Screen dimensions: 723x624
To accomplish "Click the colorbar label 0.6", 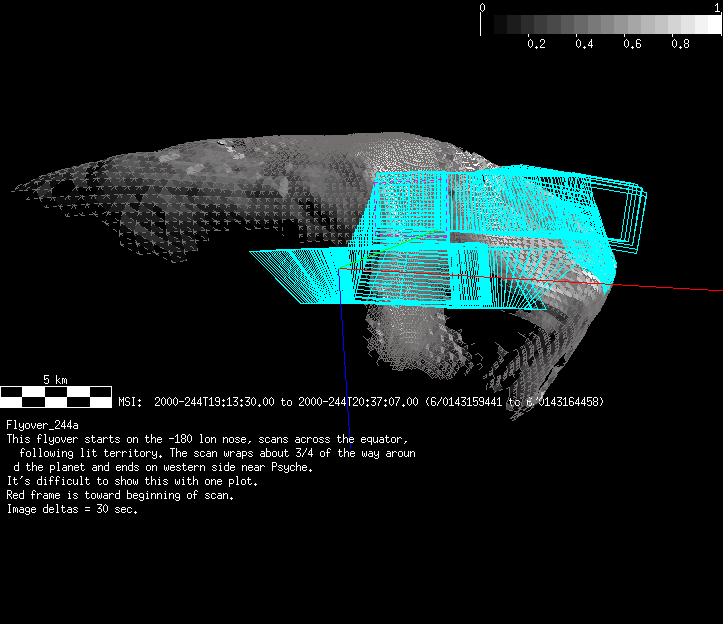I will (x=632, y=44).
